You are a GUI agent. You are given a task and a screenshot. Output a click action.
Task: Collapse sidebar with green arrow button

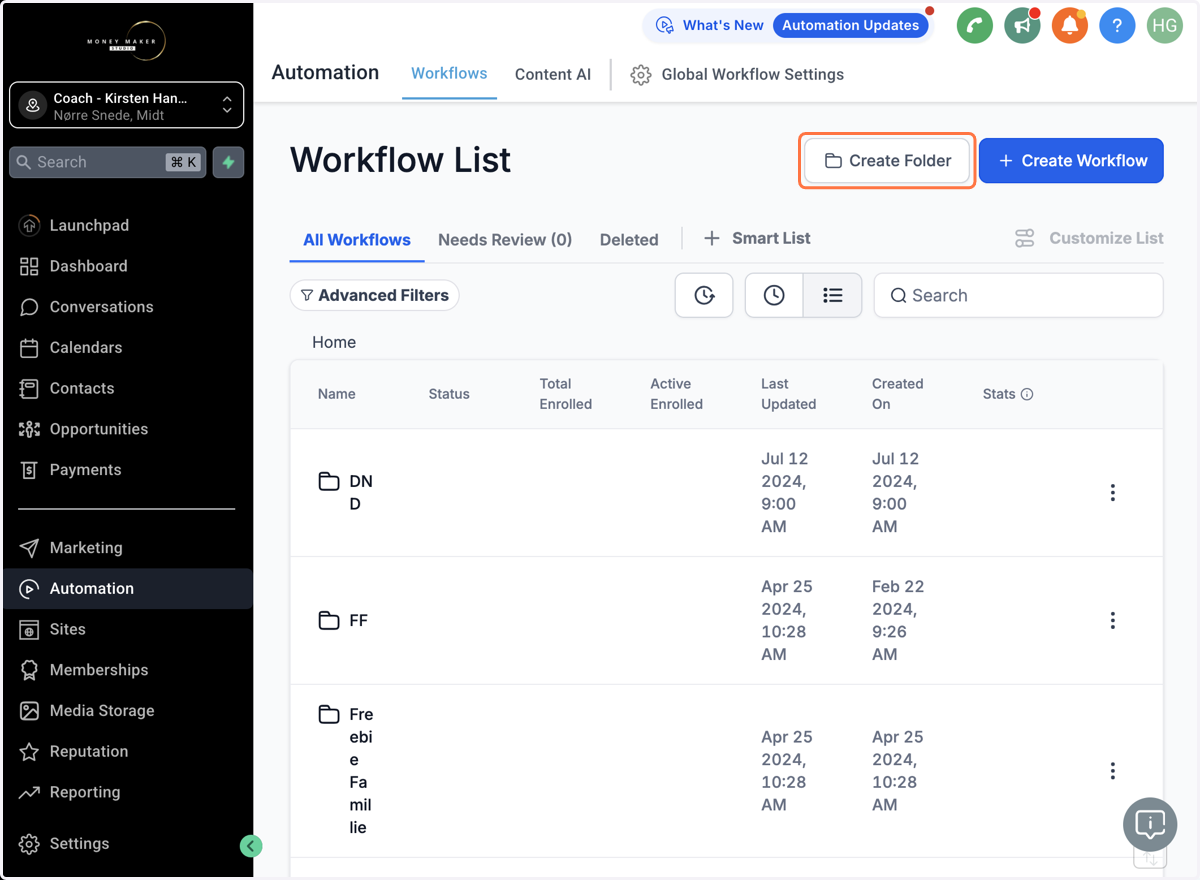pos(251,846)
